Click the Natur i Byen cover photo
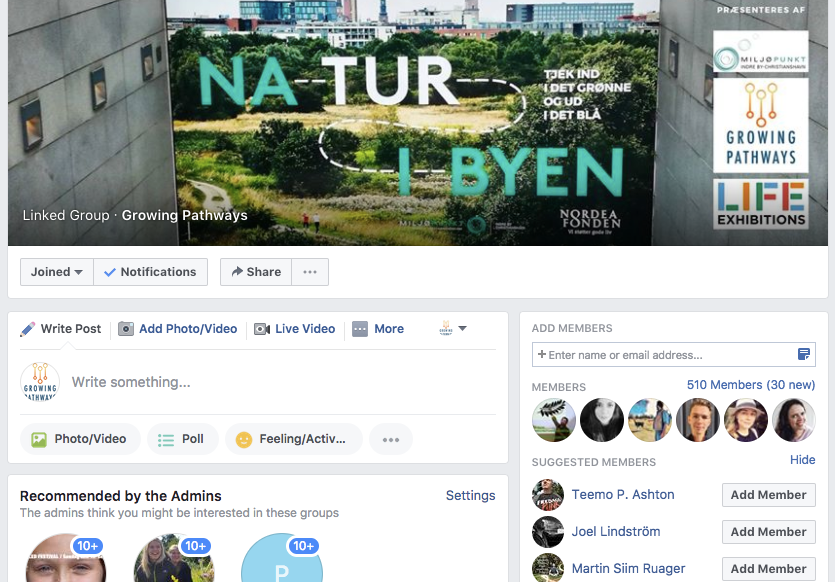The width and height of the screenshot is (835, 582). tap(418, 122)
